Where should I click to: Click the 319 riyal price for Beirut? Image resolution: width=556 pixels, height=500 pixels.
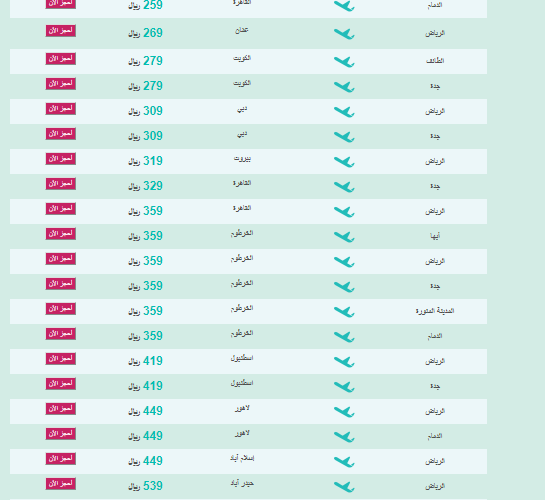[x=145, y=161]
